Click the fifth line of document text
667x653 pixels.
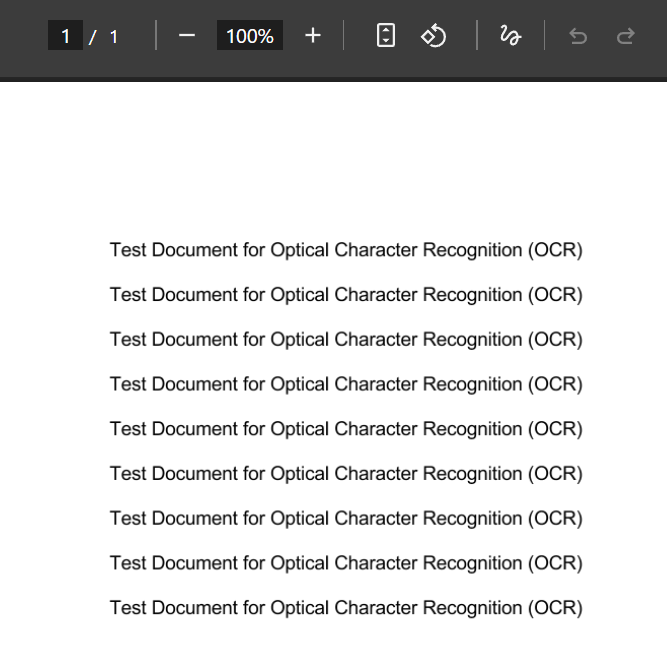345,429
